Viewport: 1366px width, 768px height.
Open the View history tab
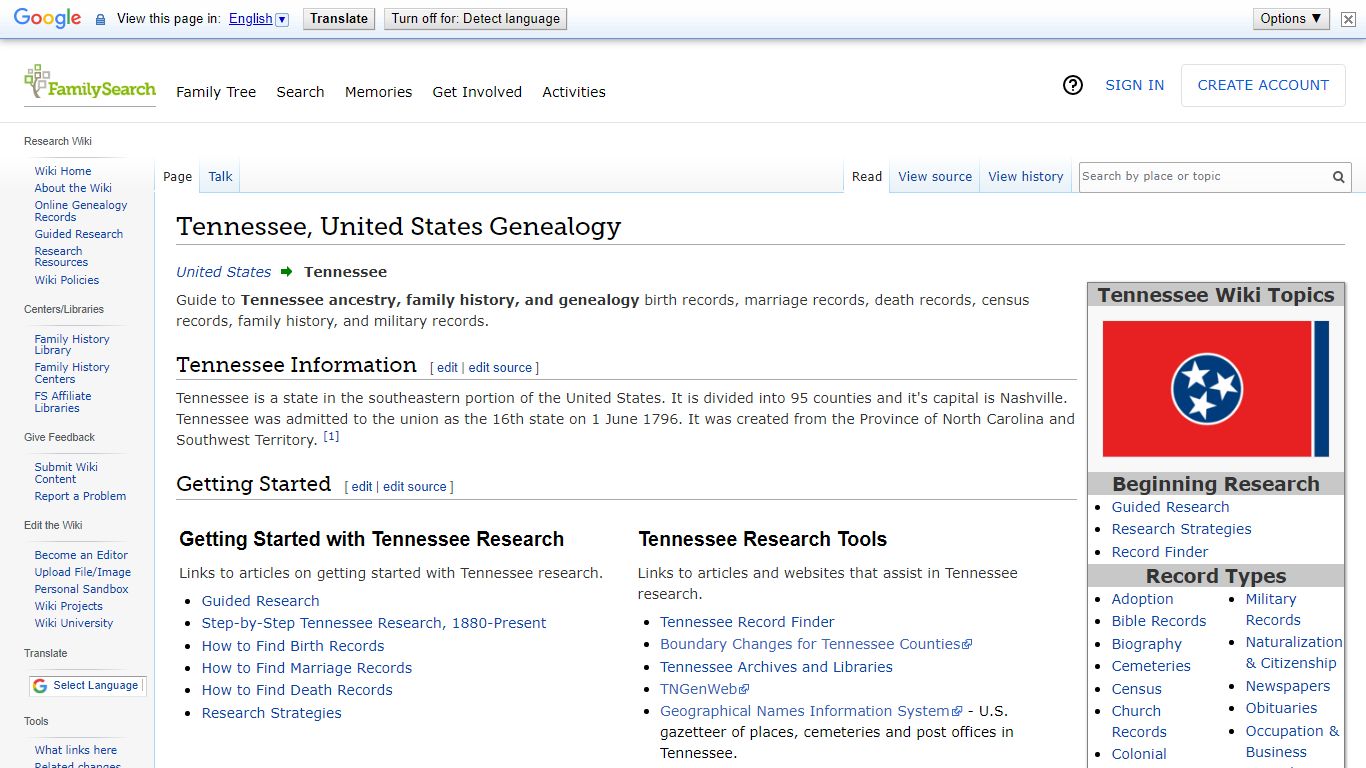1026,177
